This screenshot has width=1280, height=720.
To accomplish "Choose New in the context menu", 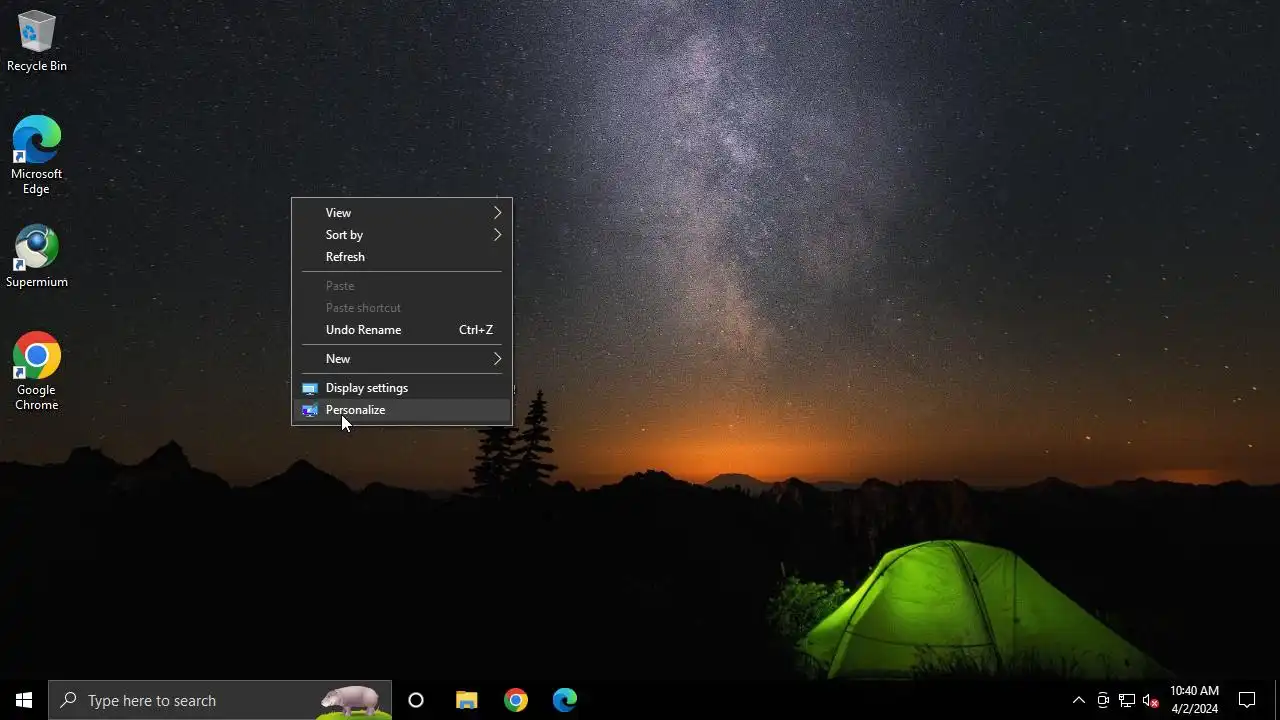I will click(x=402, y=359).
